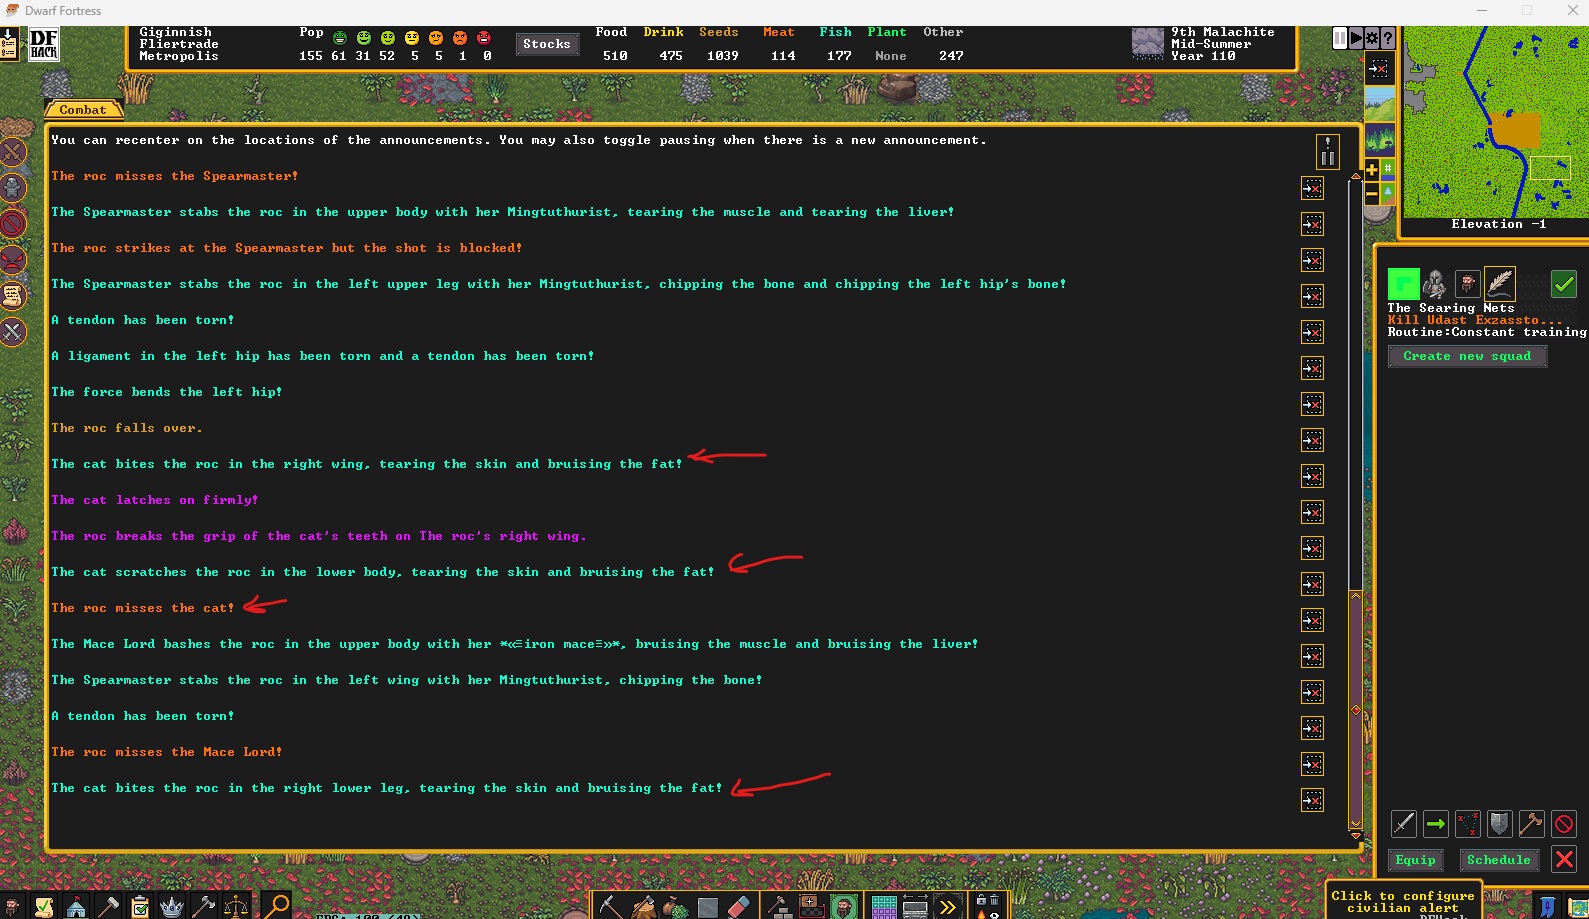Open the purple grid zones icon

[884, 907]
